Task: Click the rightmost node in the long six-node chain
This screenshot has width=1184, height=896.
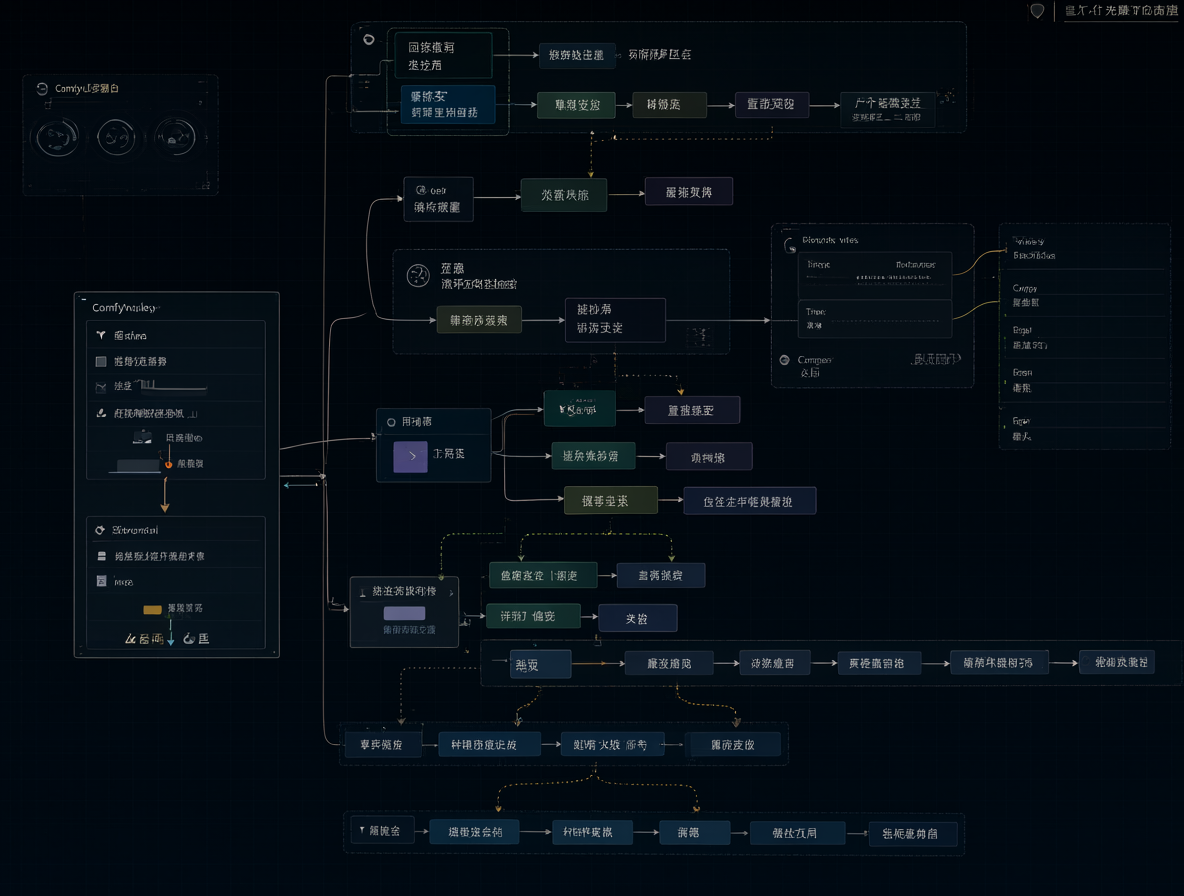Action: [1117, 662]
